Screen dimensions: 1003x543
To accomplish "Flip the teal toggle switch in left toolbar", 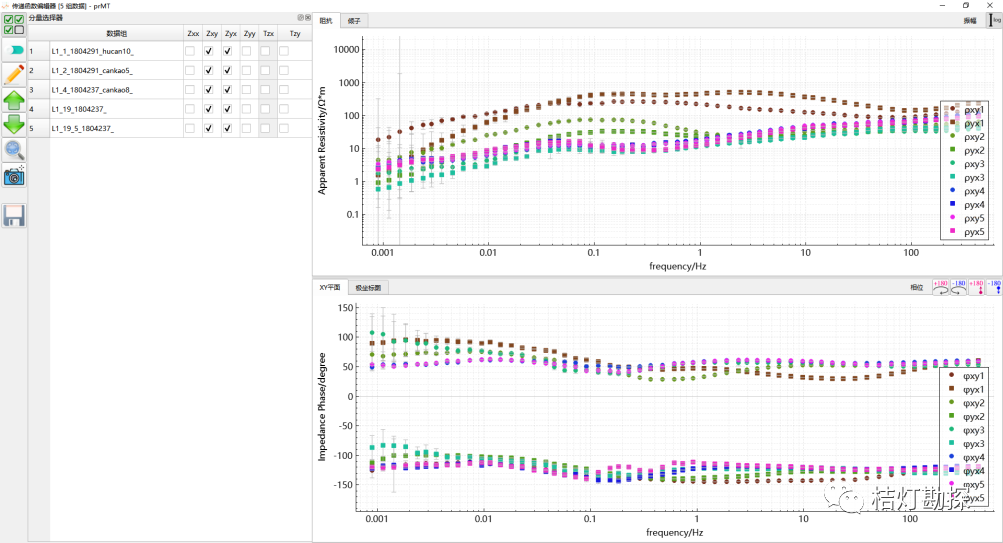I will pyautogui.click(x=14, y=50).
